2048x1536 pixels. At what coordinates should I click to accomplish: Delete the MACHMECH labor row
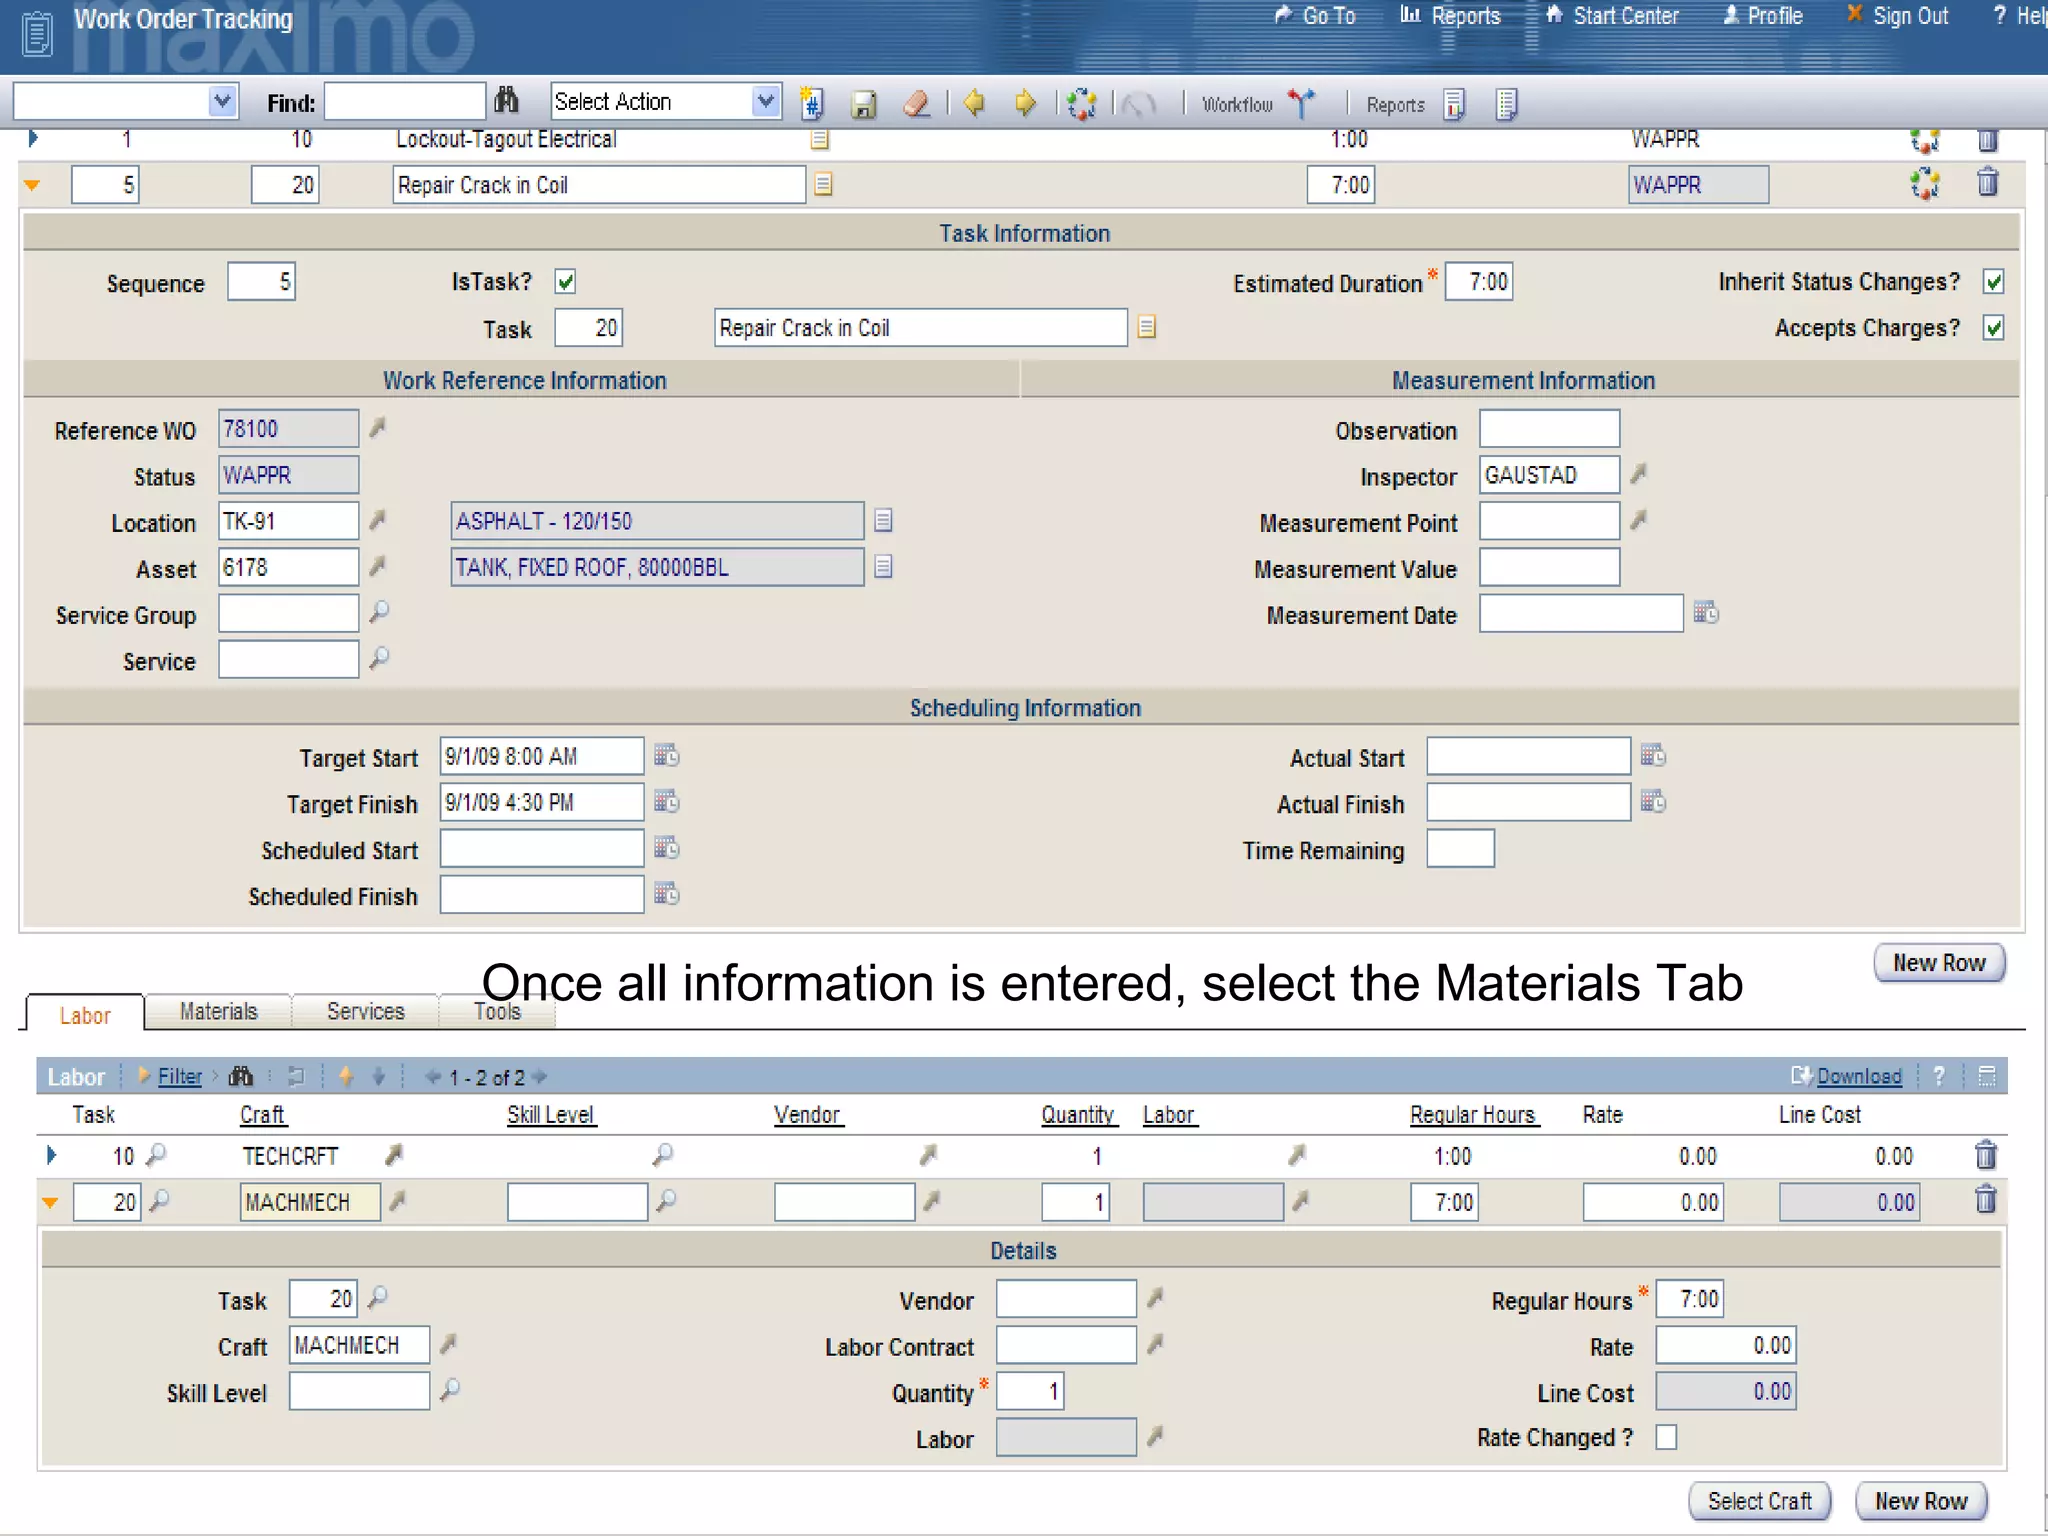pos(1986,1200)
